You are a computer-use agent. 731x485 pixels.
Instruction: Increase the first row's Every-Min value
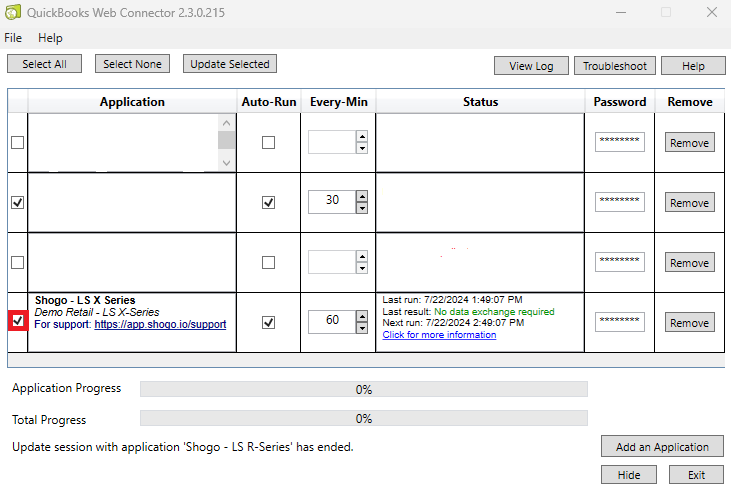[x=362, y=137]
